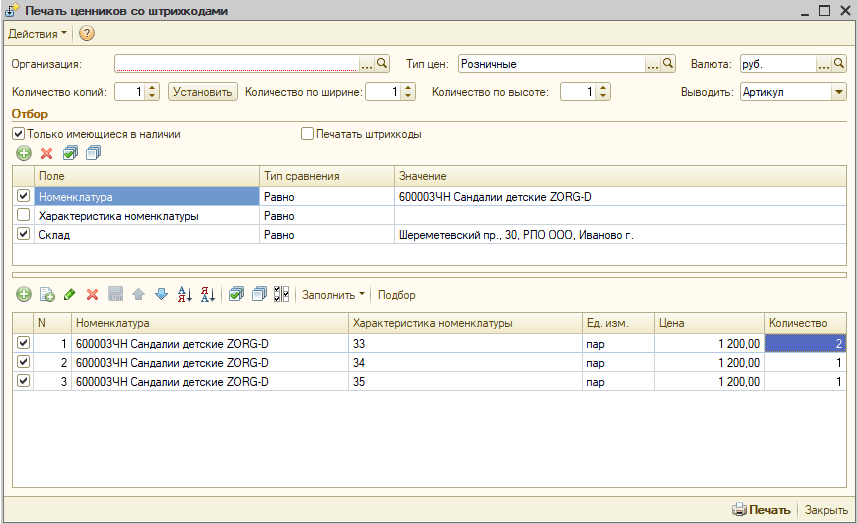The height and width of the screenshot is (524, 858).
Task: Move the row down with the blue arrow icon
Action: pos(161,295)
